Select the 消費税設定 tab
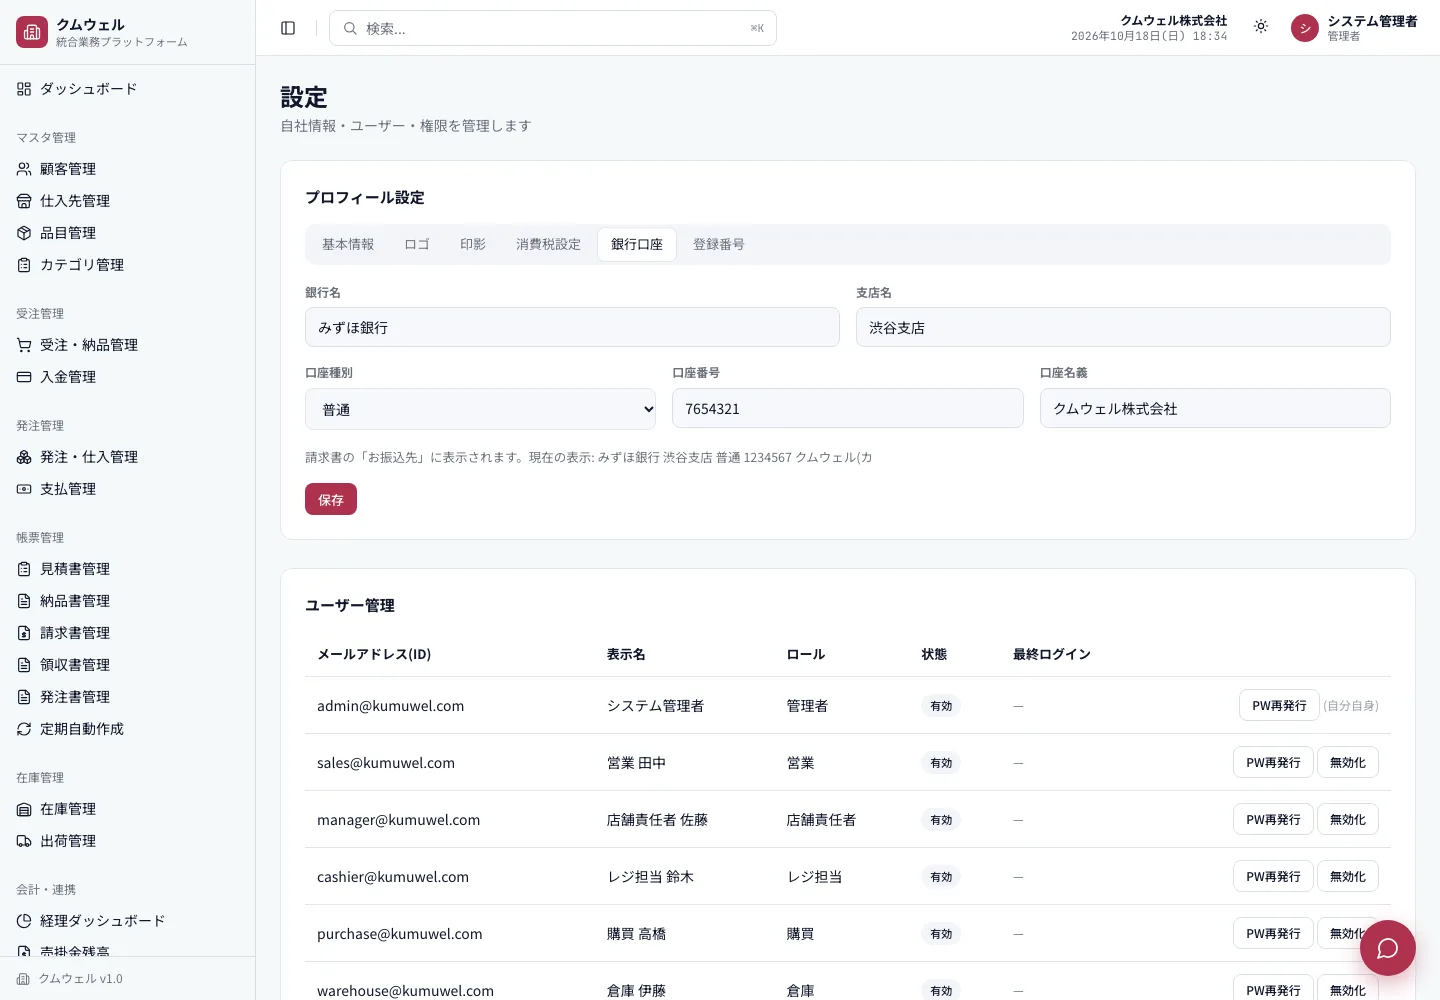This screenshot has width=1440, height=1000. click(x=548, y=245)
